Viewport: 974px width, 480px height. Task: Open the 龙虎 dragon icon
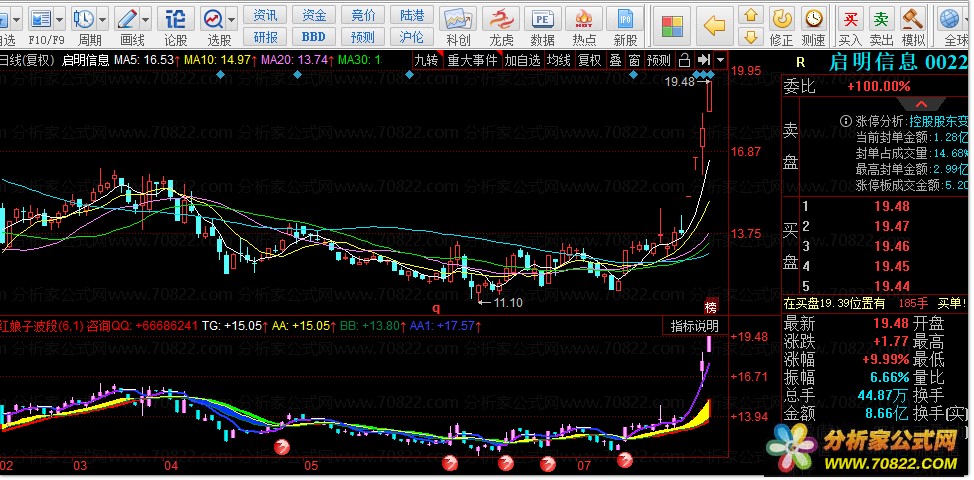[501, 19]
